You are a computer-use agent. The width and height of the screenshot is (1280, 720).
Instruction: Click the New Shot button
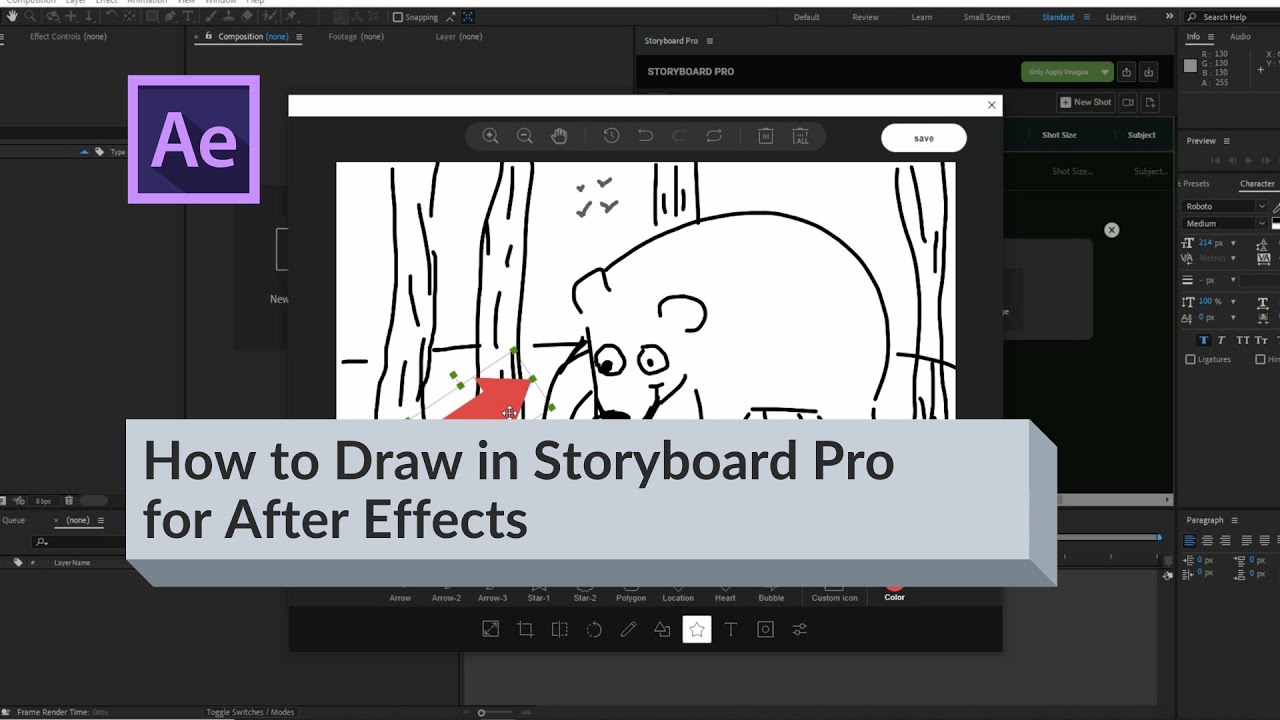(1085, 102)
